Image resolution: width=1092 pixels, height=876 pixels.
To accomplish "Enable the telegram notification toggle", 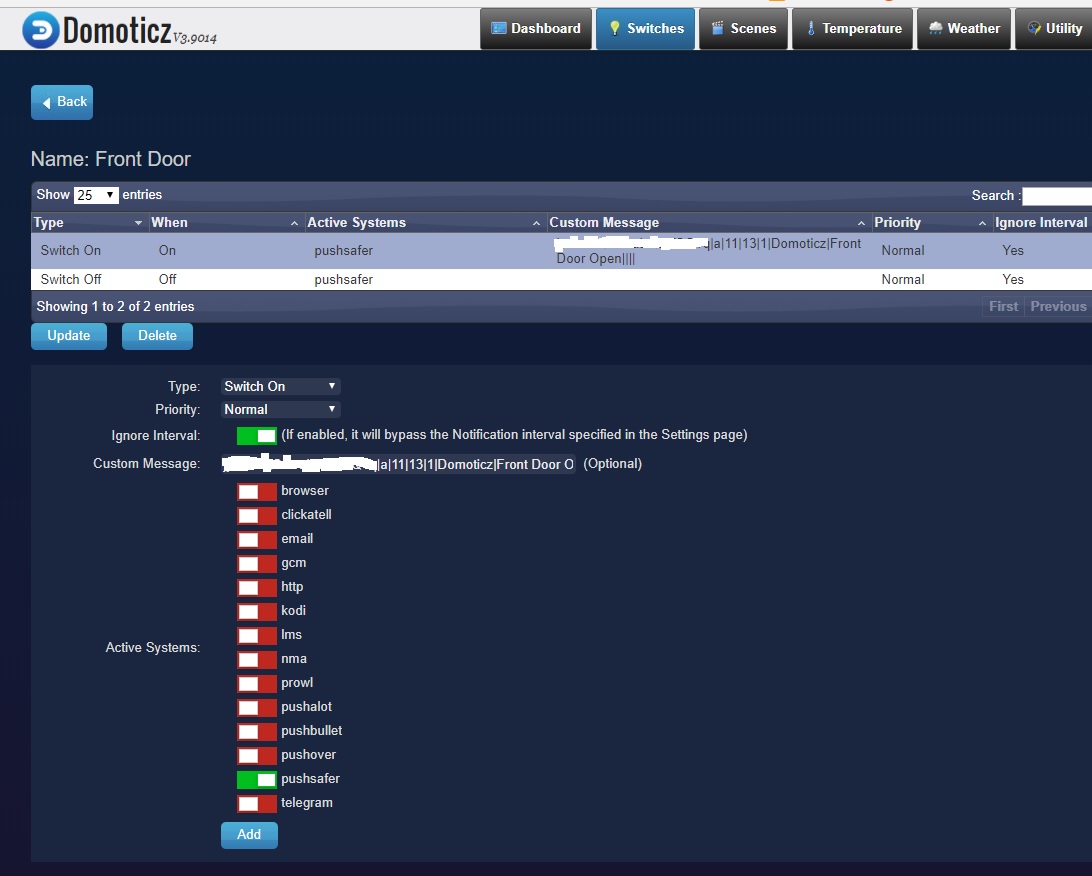I will click(256, 804).
